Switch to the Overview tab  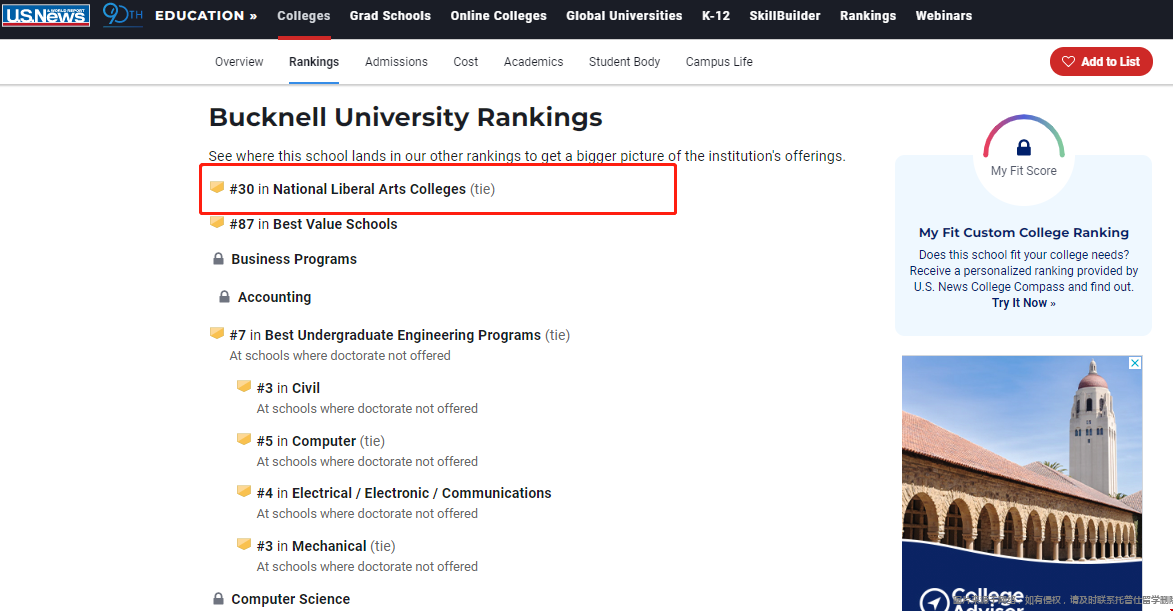239,62
